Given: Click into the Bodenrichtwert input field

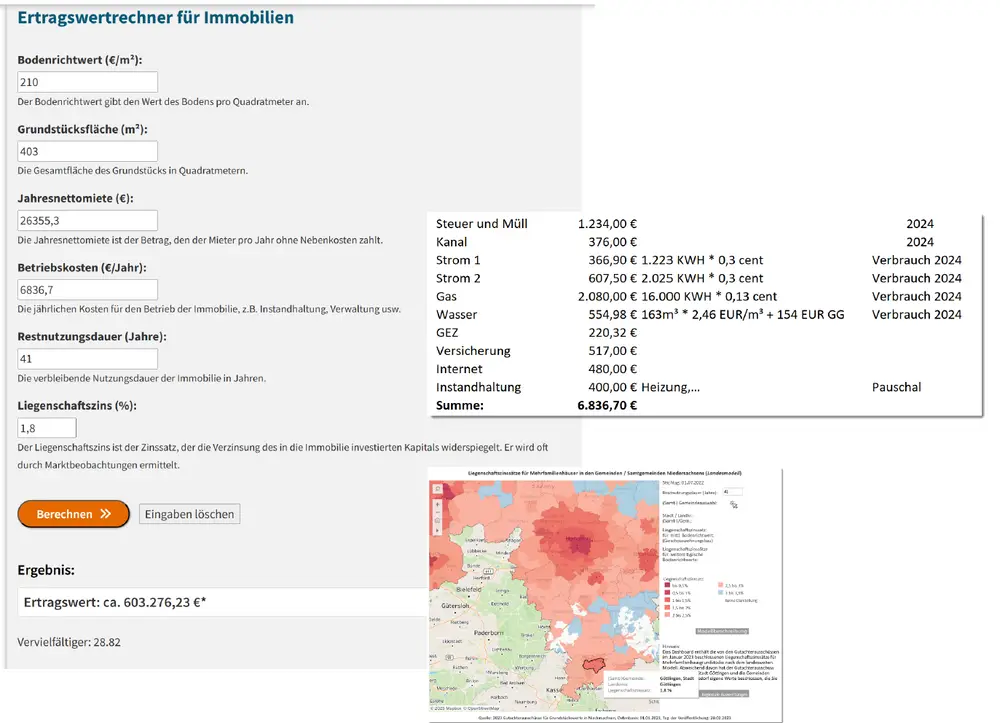Looking at the screenshot, I should (x=88, y=82).
